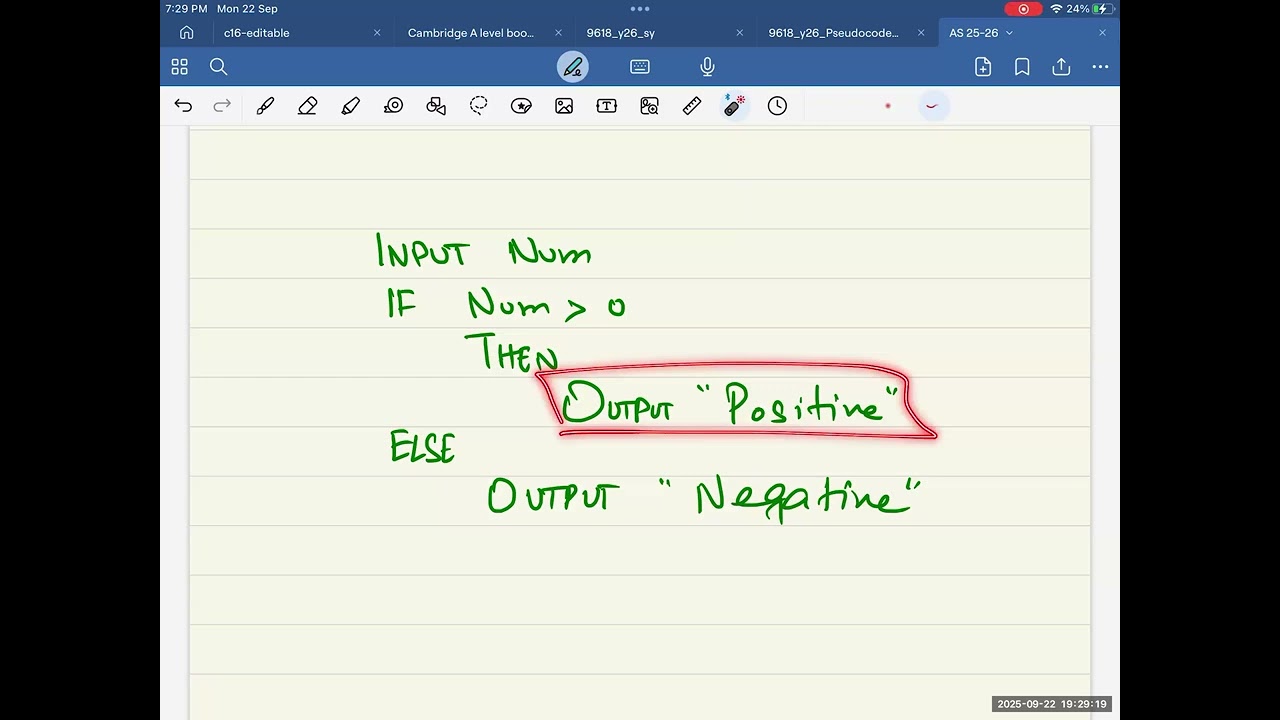
Task: Select the Eraser tool
Action: (x=308, y=106)
